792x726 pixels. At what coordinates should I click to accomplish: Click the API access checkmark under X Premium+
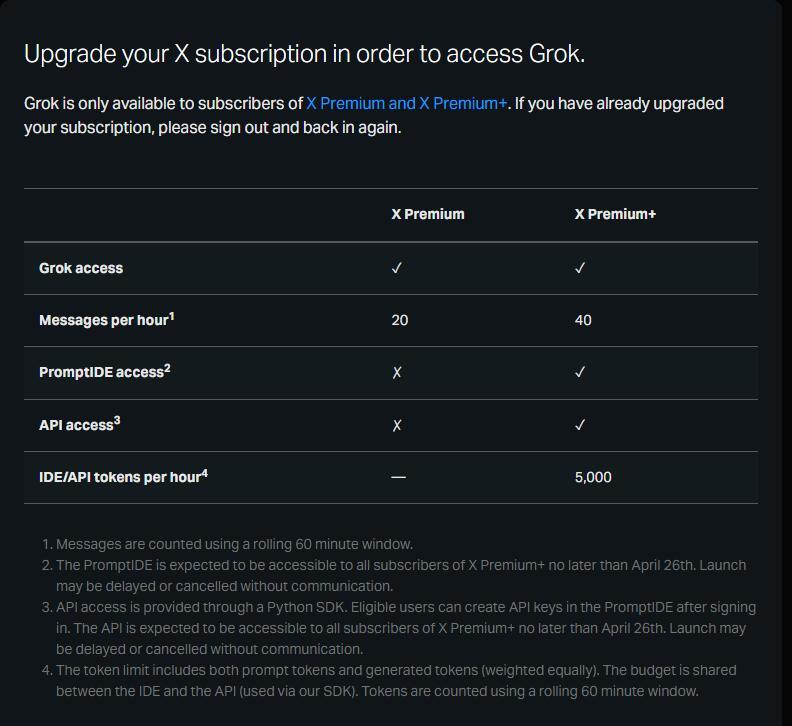pyautogui.click(x=580, y=425)
